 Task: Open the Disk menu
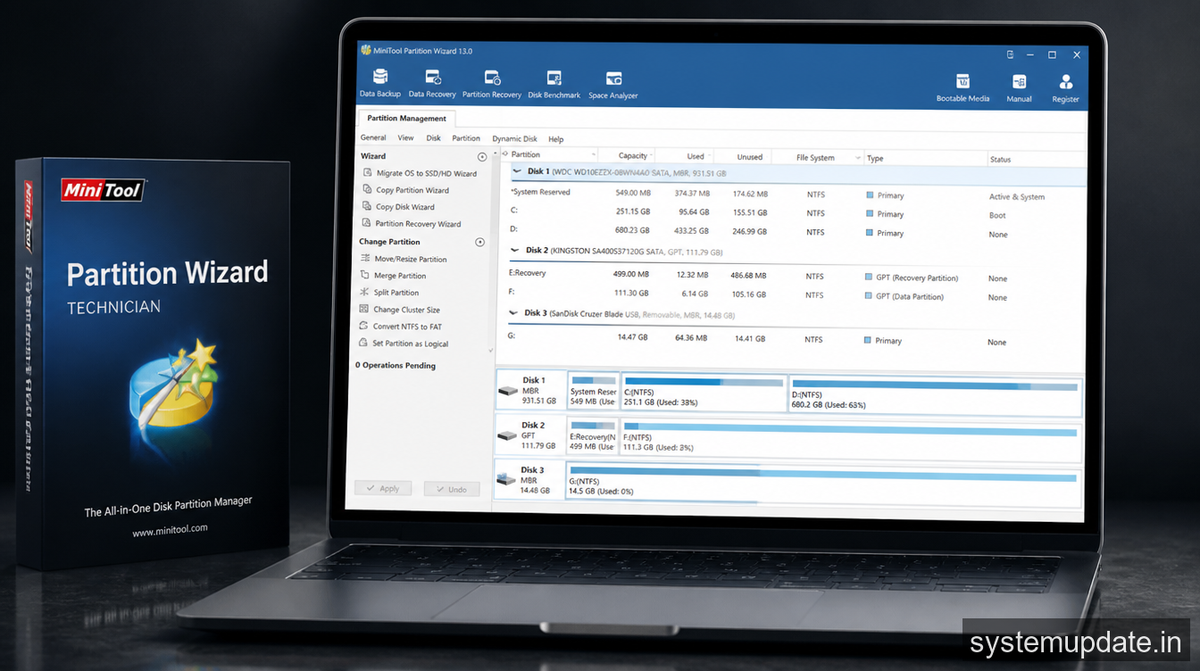click(x=433, y=138)
